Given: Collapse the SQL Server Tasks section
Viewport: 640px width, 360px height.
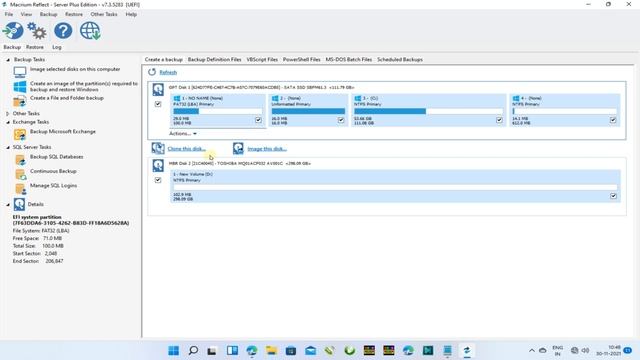Looking at the screenshot, I should coord(8,147).
